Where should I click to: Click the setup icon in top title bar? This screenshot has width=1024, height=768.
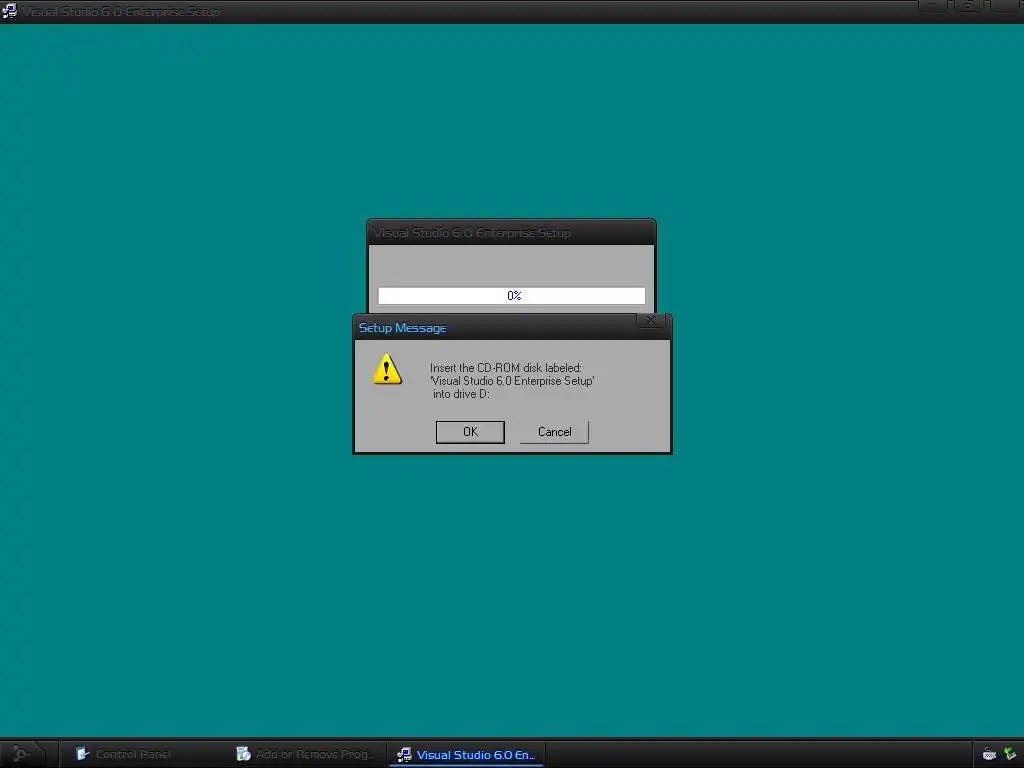pos(9,11)
